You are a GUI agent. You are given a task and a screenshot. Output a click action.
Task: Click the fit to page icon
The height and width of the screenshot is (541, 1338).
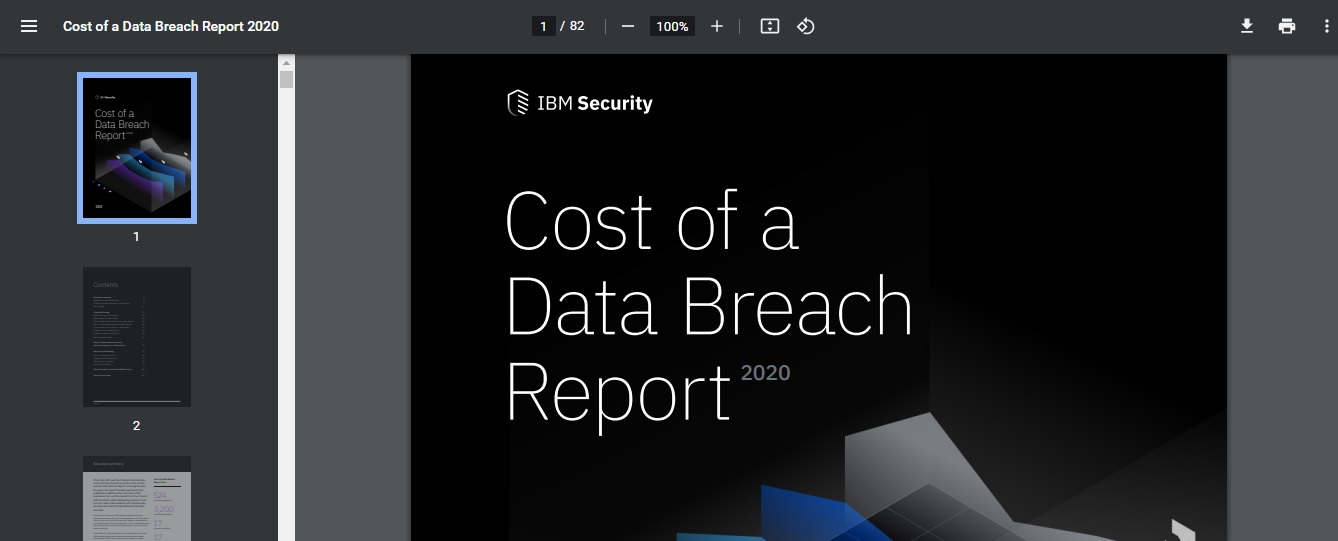click(769, 26)
